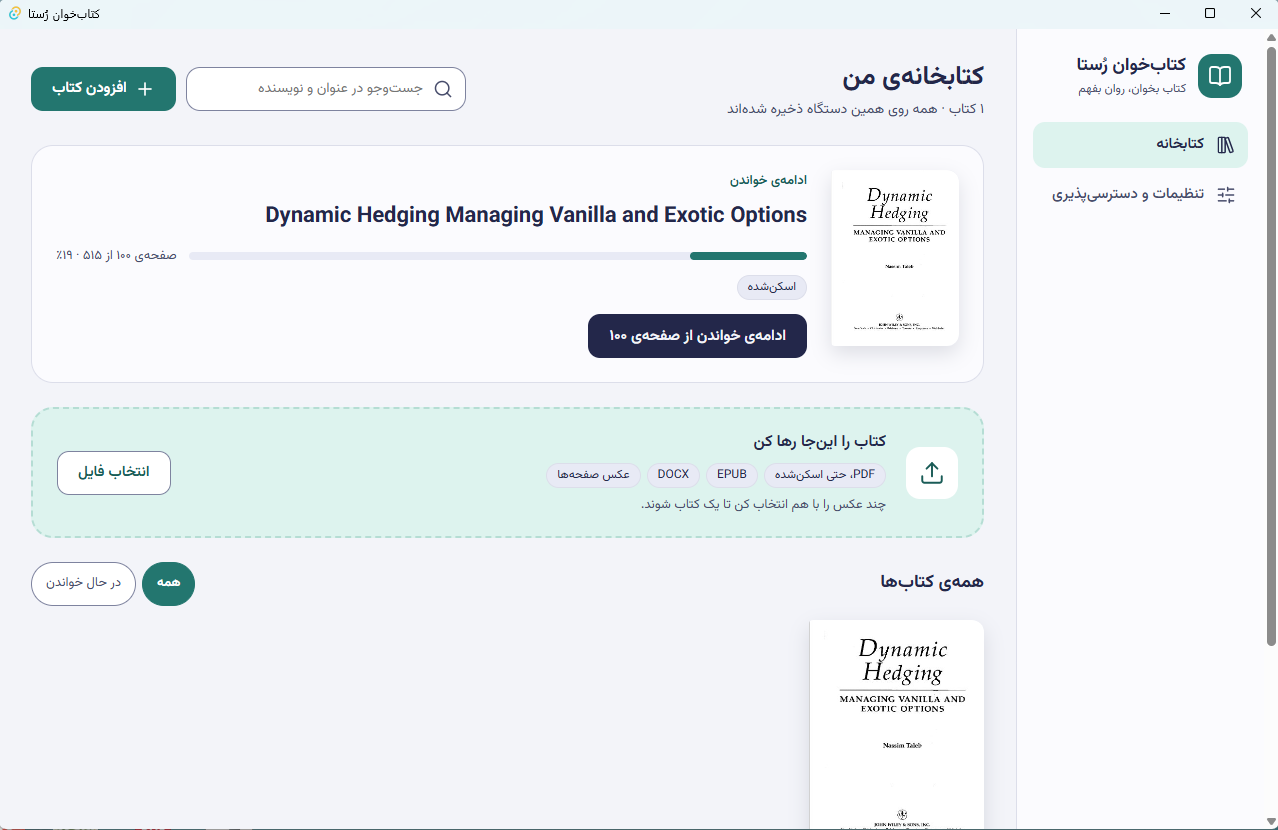Click the کتابخانه‌ی من heading
Screen dimensions: 1278x830
pyautogui.click(x=913, y=76)
